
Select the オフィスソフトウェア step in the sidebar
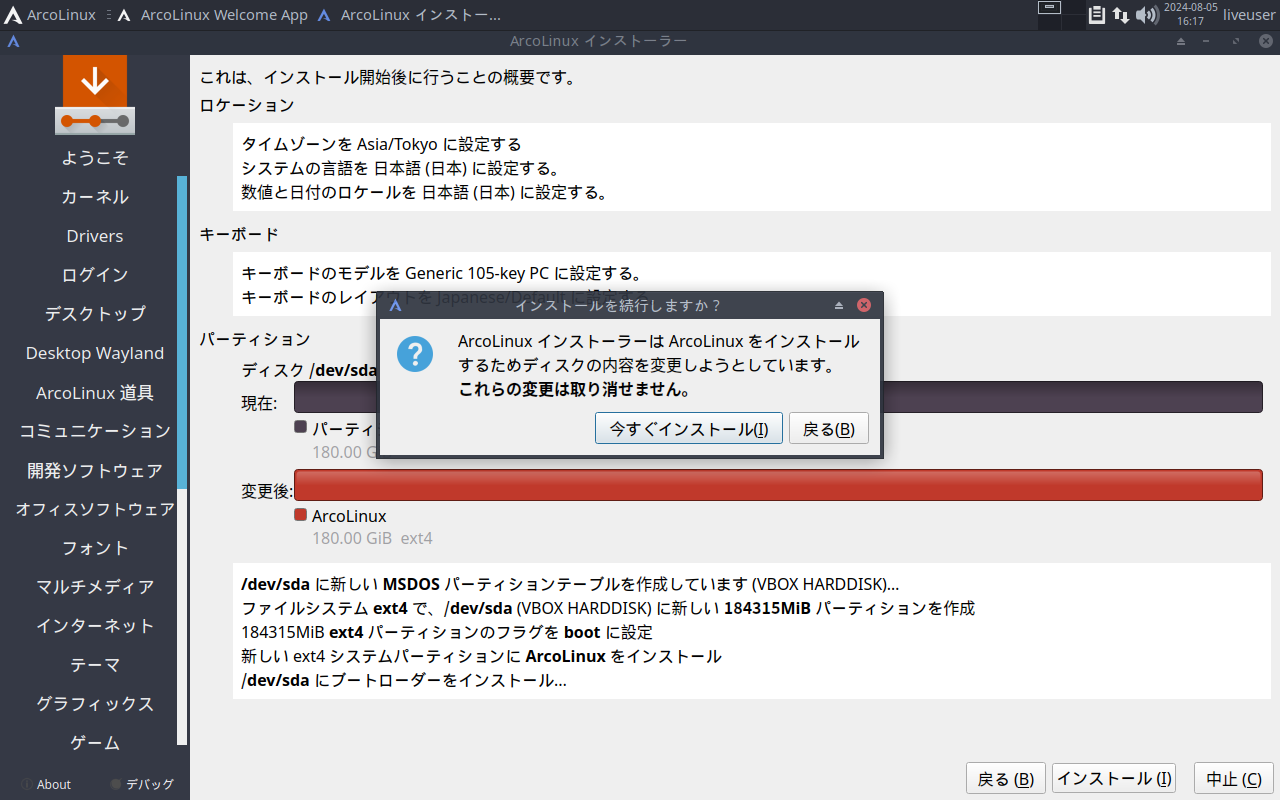[x=95, y=509]
